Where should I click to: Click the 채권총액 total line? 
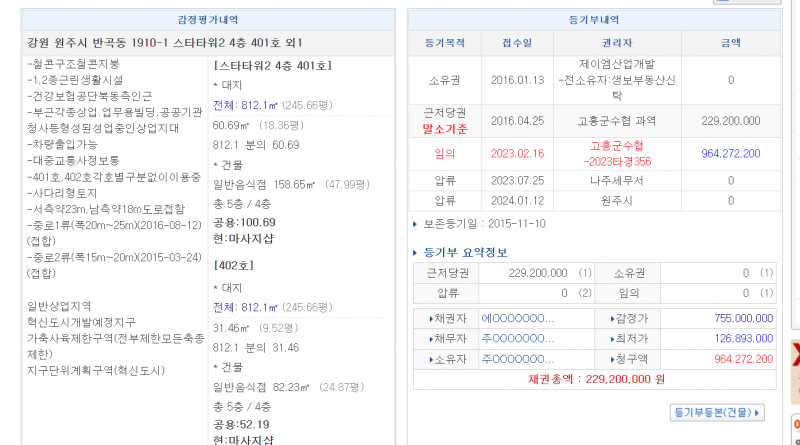596,380
